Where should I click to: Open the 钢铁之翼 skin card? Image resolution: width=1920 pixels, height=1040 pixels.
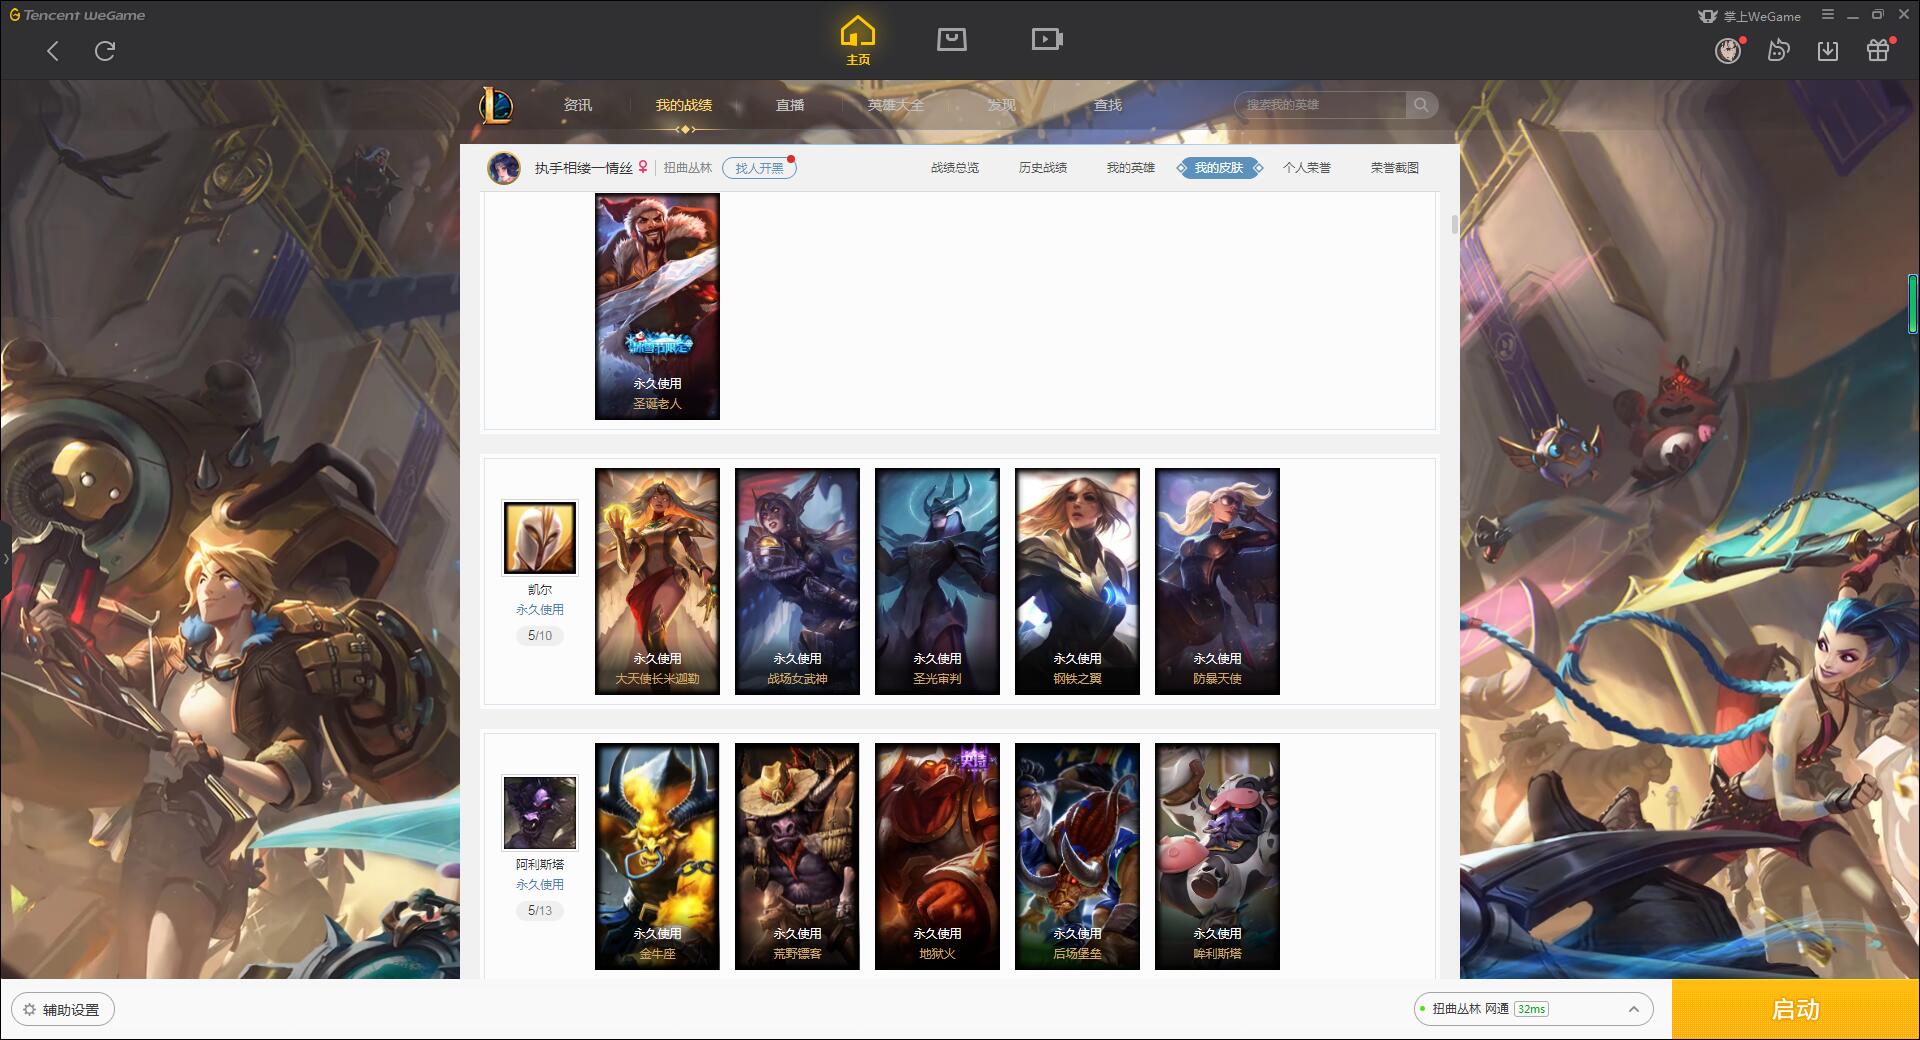[1077, 581]
